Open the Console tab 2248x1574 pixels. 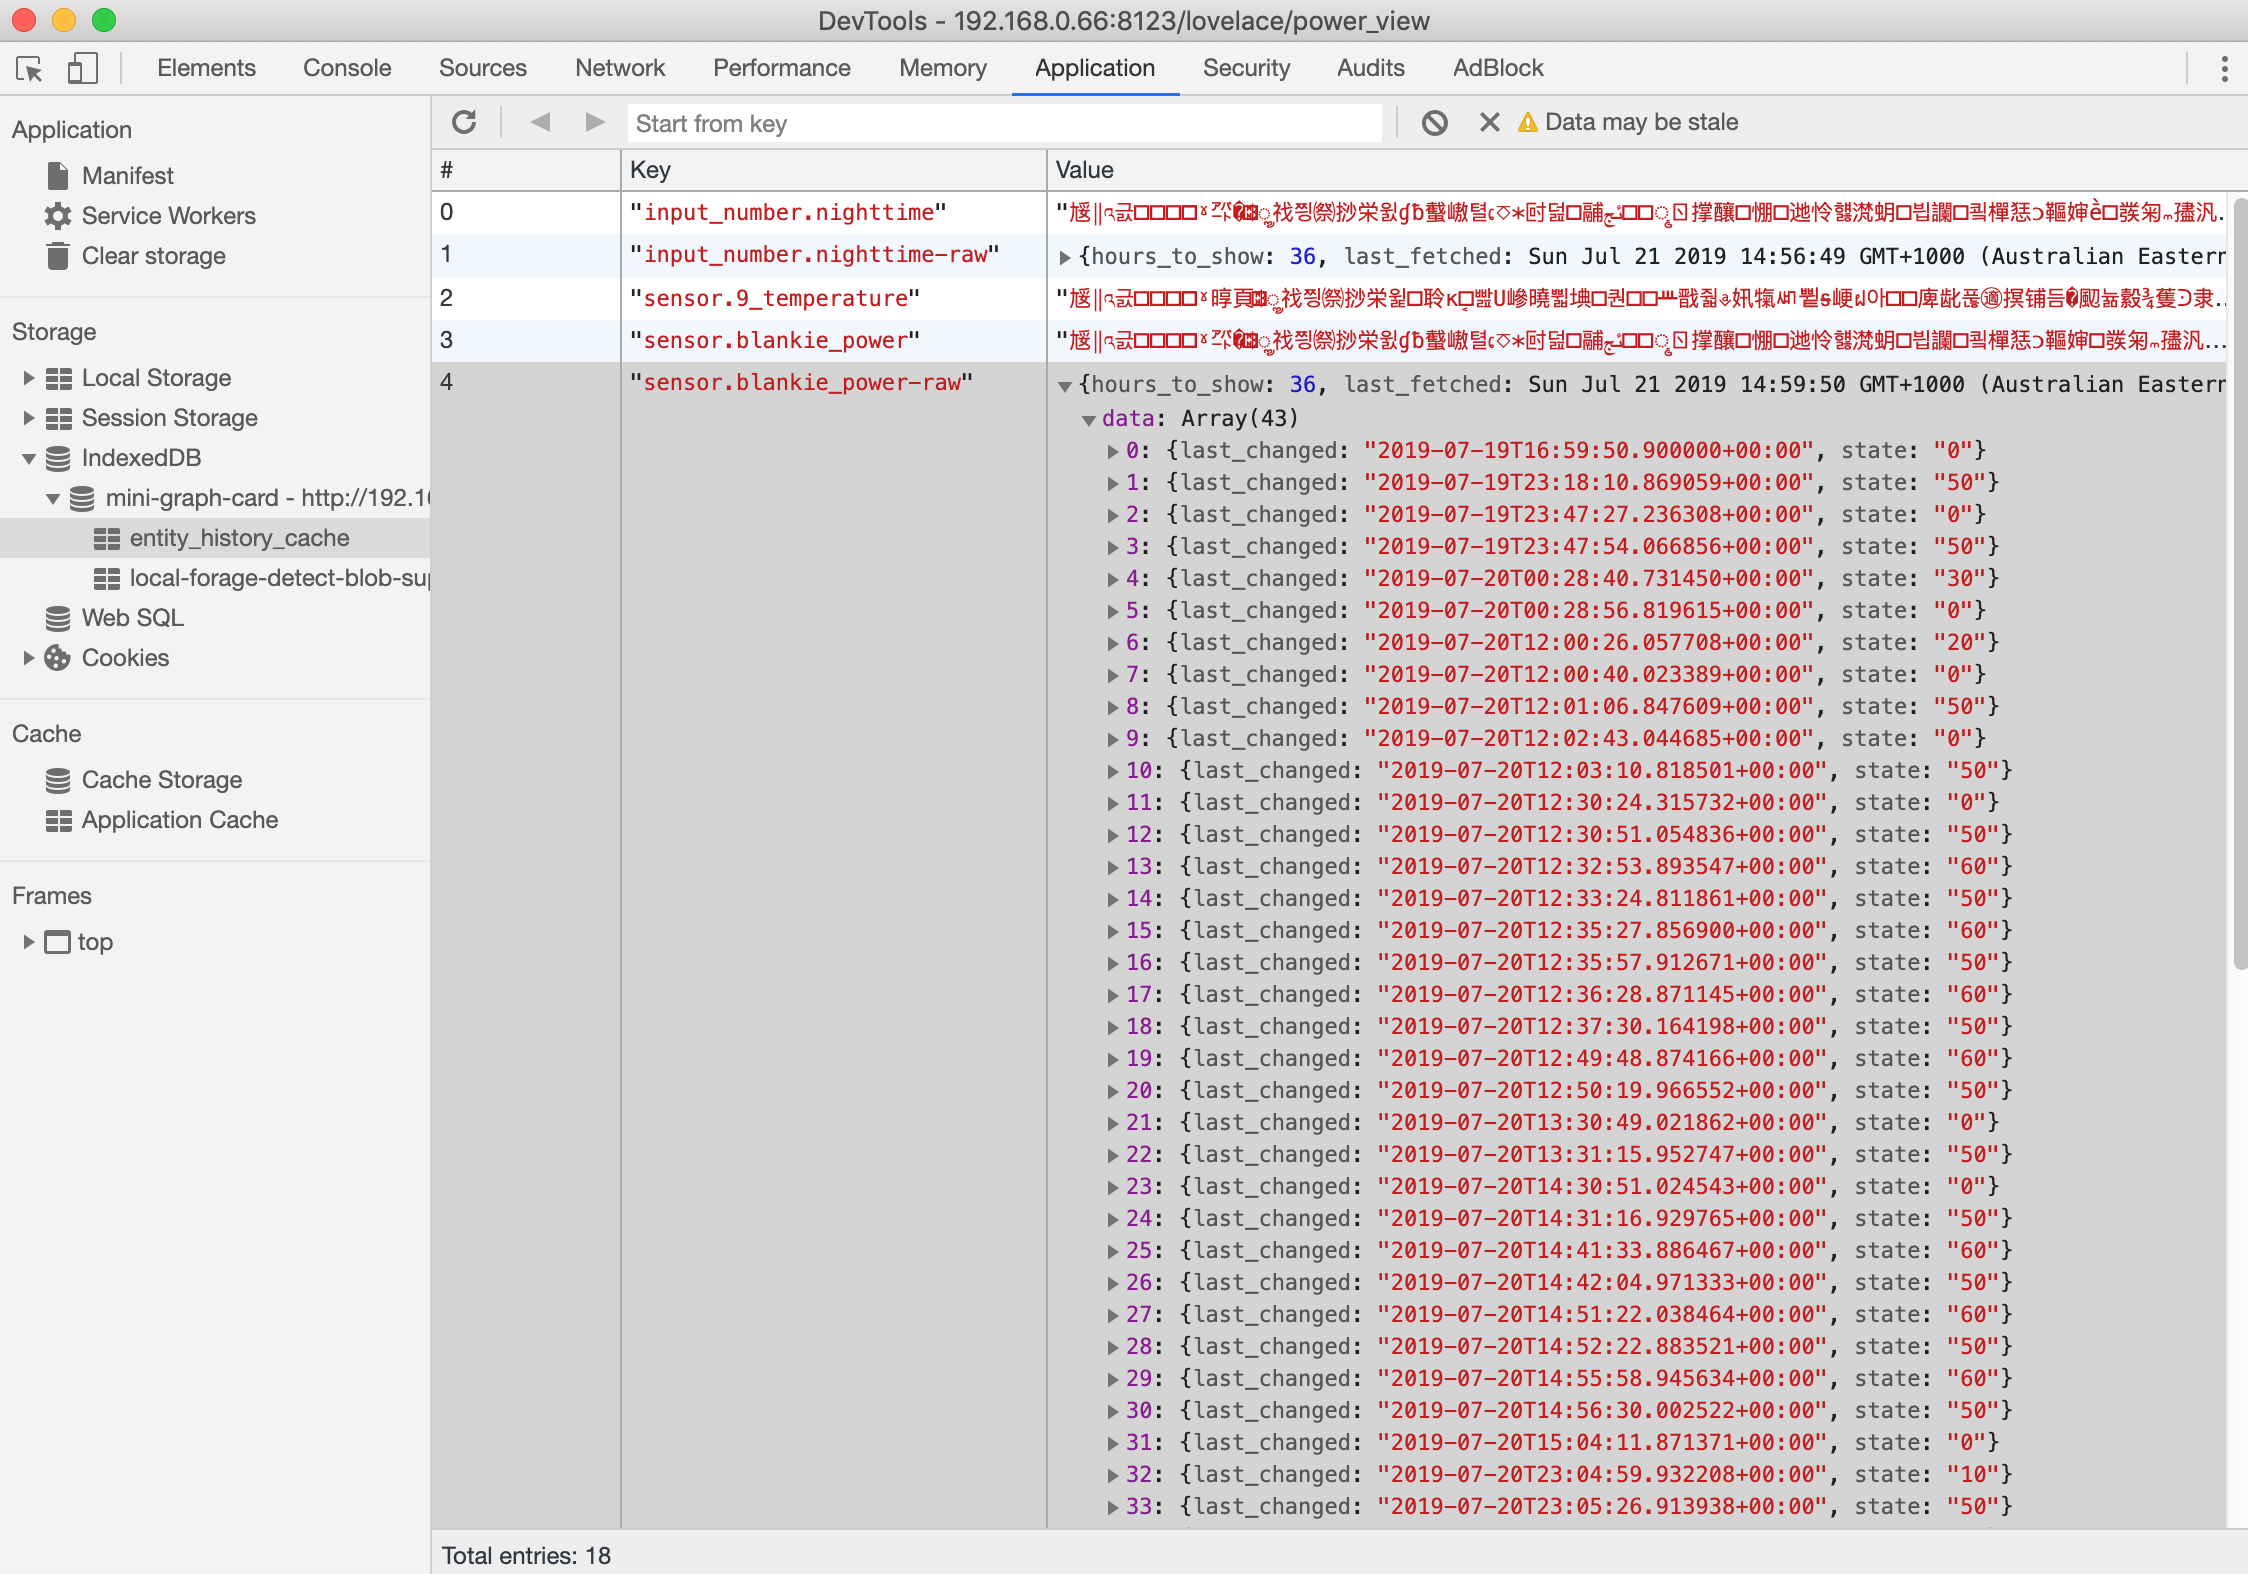tap(346, 68)
